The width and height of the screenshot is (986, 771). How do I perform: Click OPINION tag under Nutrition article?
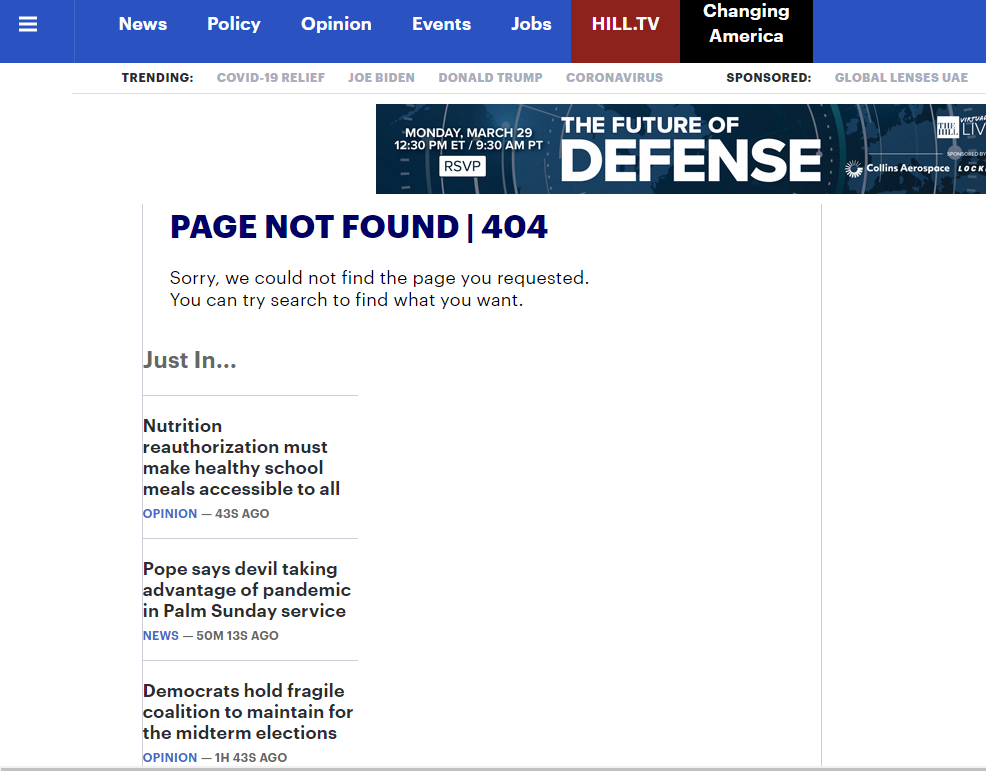[170, 514]
